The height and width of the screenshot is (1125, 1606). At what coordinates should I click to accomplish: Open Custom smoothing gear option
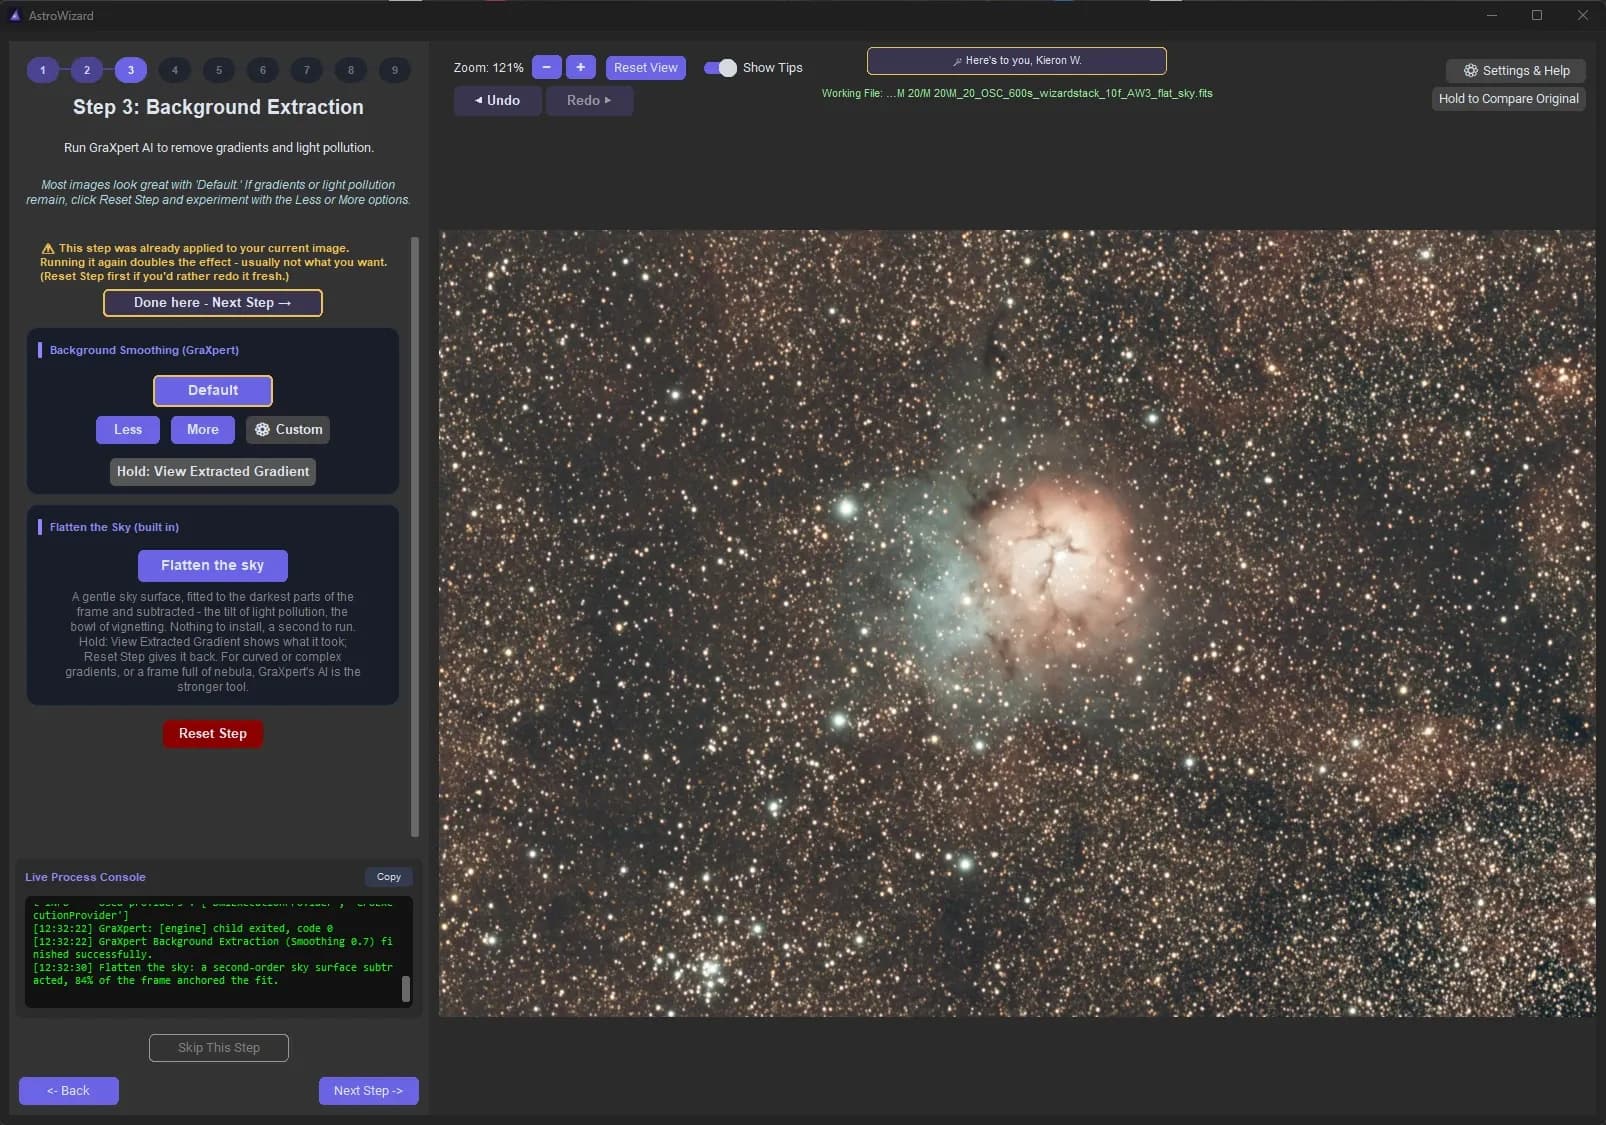pyautogui.click(x=288, y=429)
